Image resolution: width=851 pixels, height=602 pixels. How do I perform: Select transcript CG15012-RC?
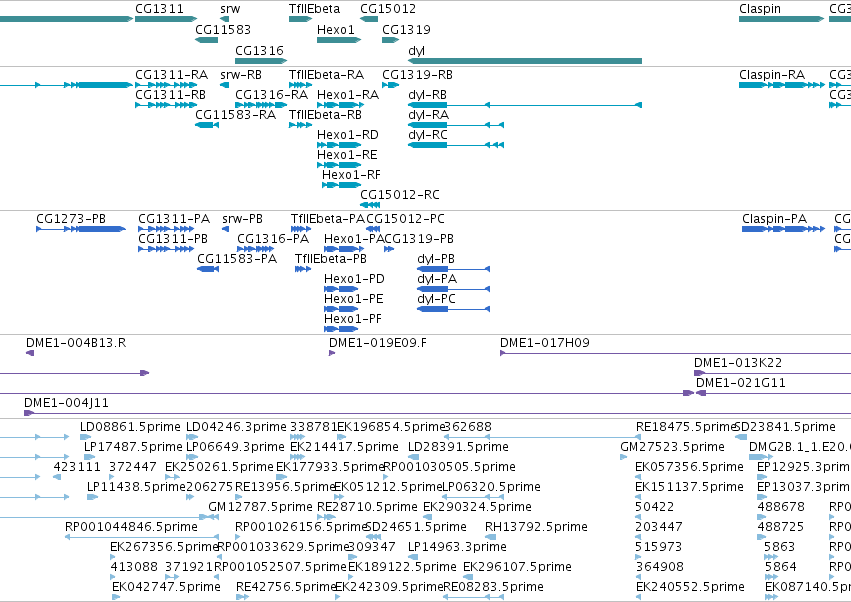399,194
